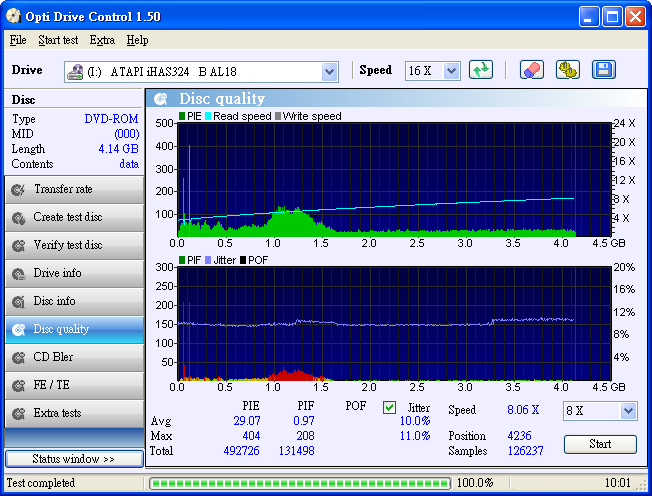Select FE / TE in sidebar
652x496 pixels.
[x=74, y=385]
